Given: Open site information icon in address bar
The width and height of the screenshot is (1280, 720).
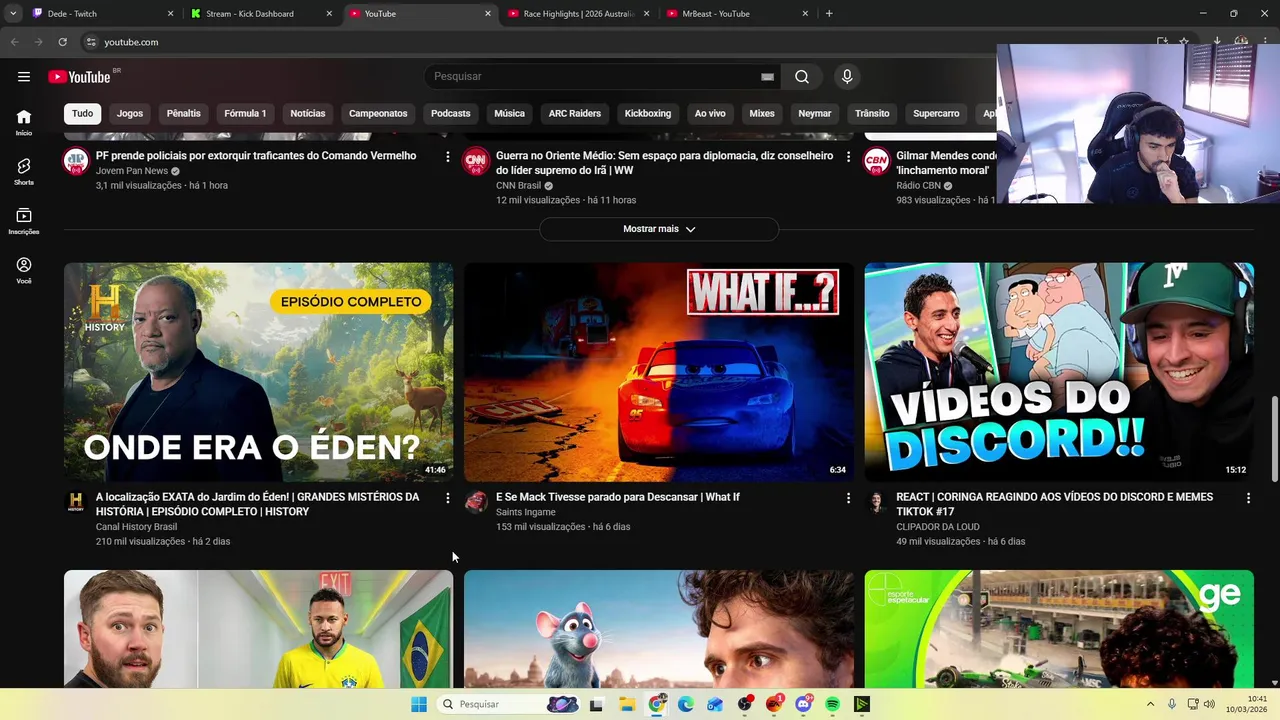Looking at the screenshot, I should pyautogui.click(x=90, y=42).
